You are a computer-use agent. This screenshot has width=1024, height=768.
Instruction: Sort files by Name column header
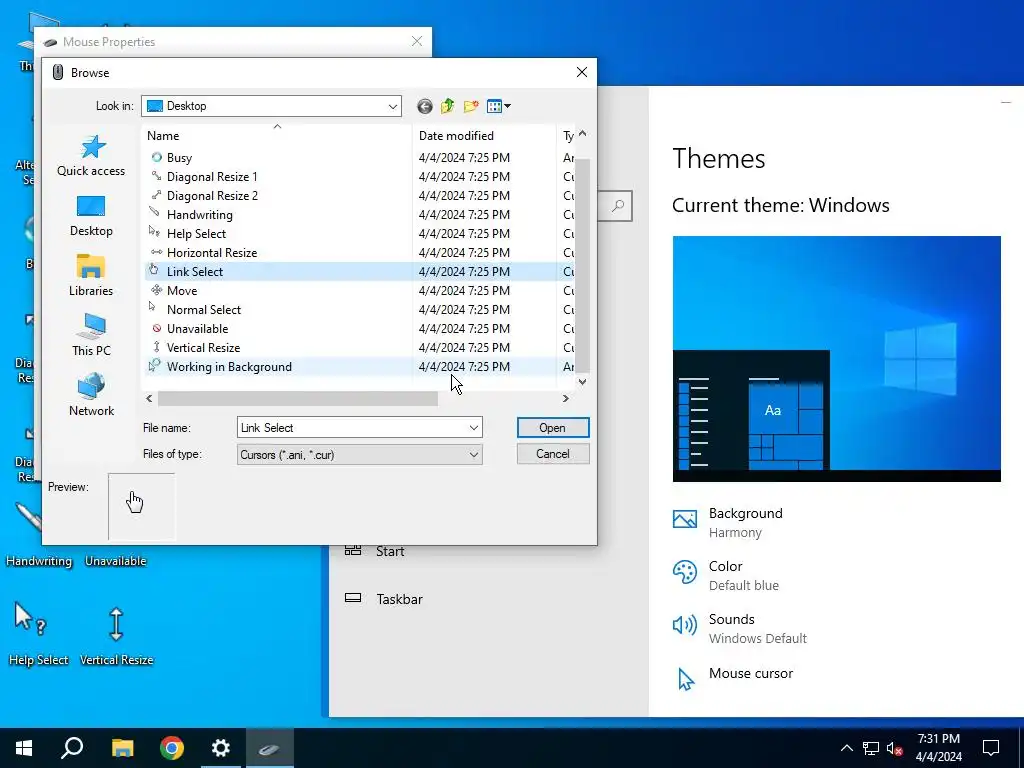277,135
